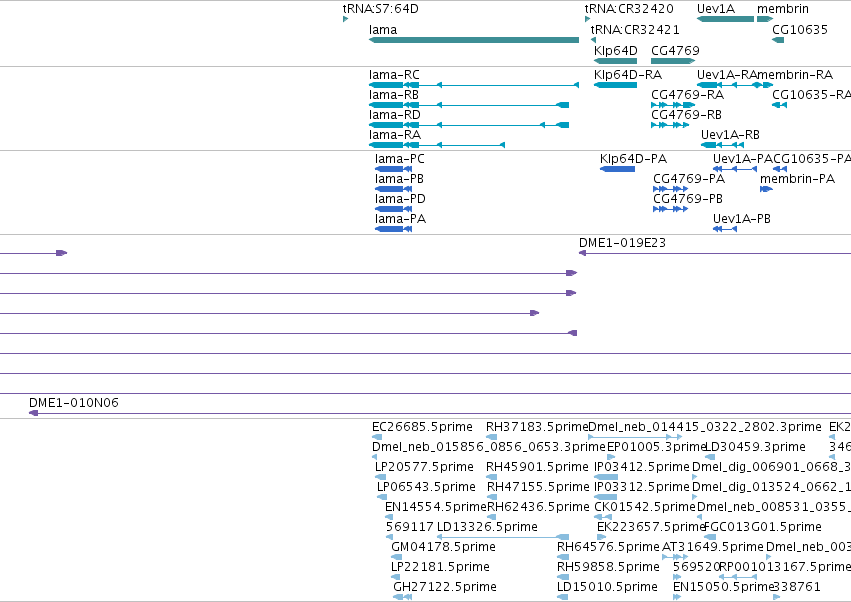The height and width of the screenshot is (602, 851).
Task: Open the EP01005.3prime EST label
Action: 655,447
